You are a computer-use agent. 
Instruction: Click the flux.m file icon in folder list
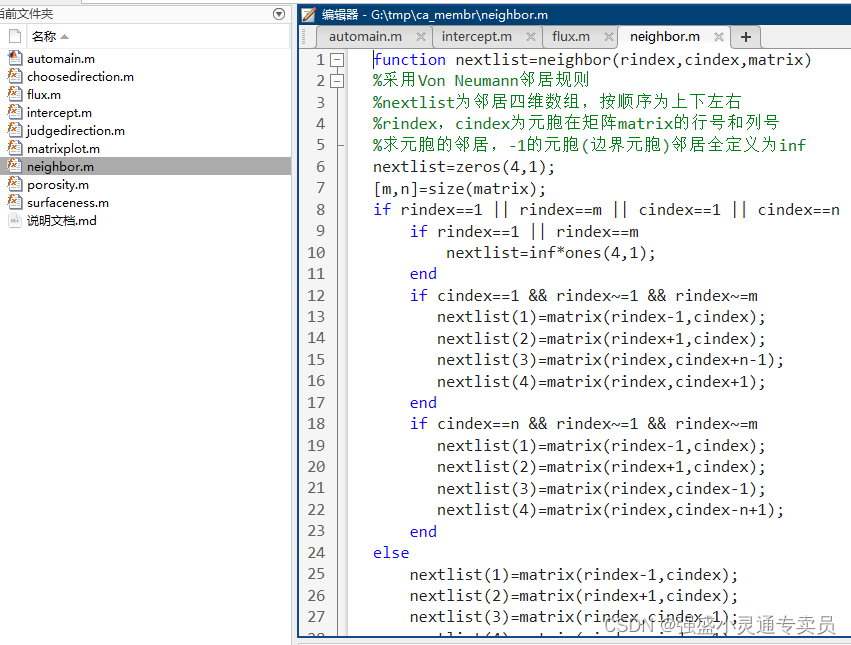click(x=15, y=93)
